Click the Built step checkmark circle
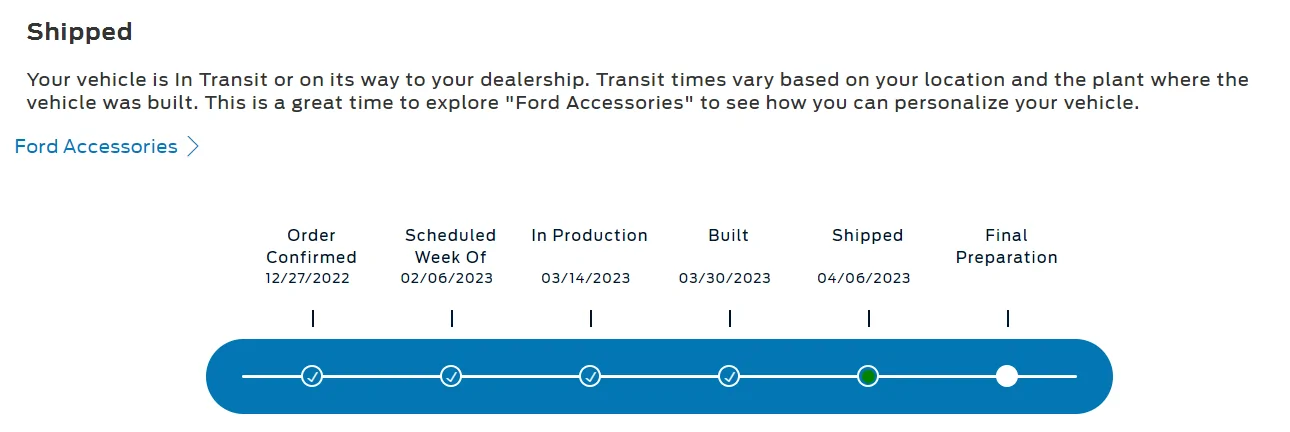The image size is (1290, 432). point(729,376)
